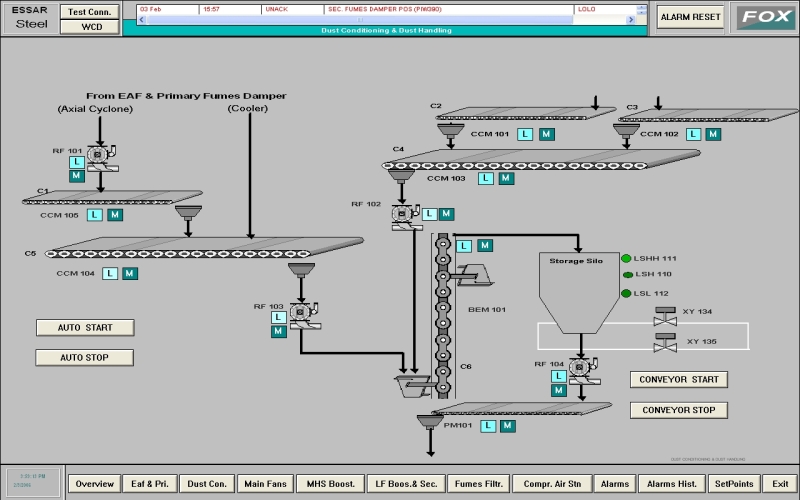Open the Fumes Filtr. screen
The width and height of the screenshot is (800, 500).
tap(479, 484)
